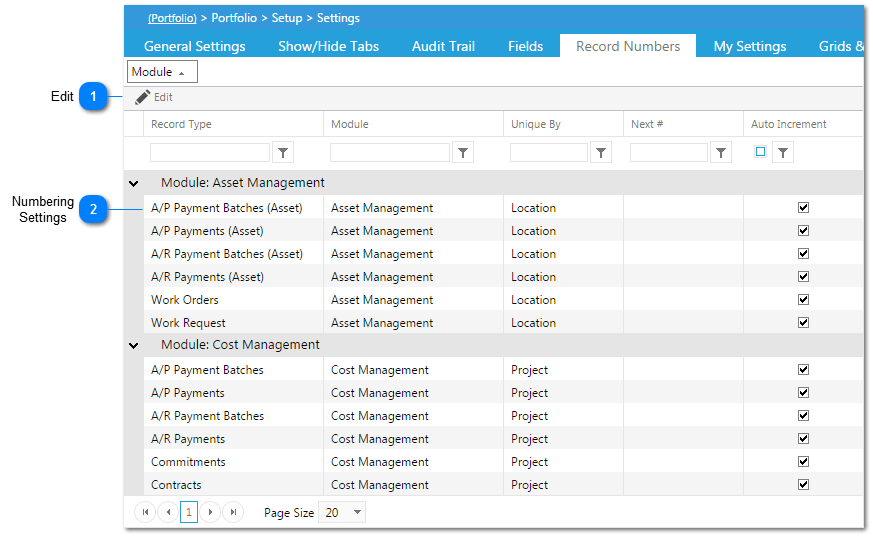The width and height of the screenshot is (873, 537).
Task: Click the Module grouping button
Action: coord(163,72)
